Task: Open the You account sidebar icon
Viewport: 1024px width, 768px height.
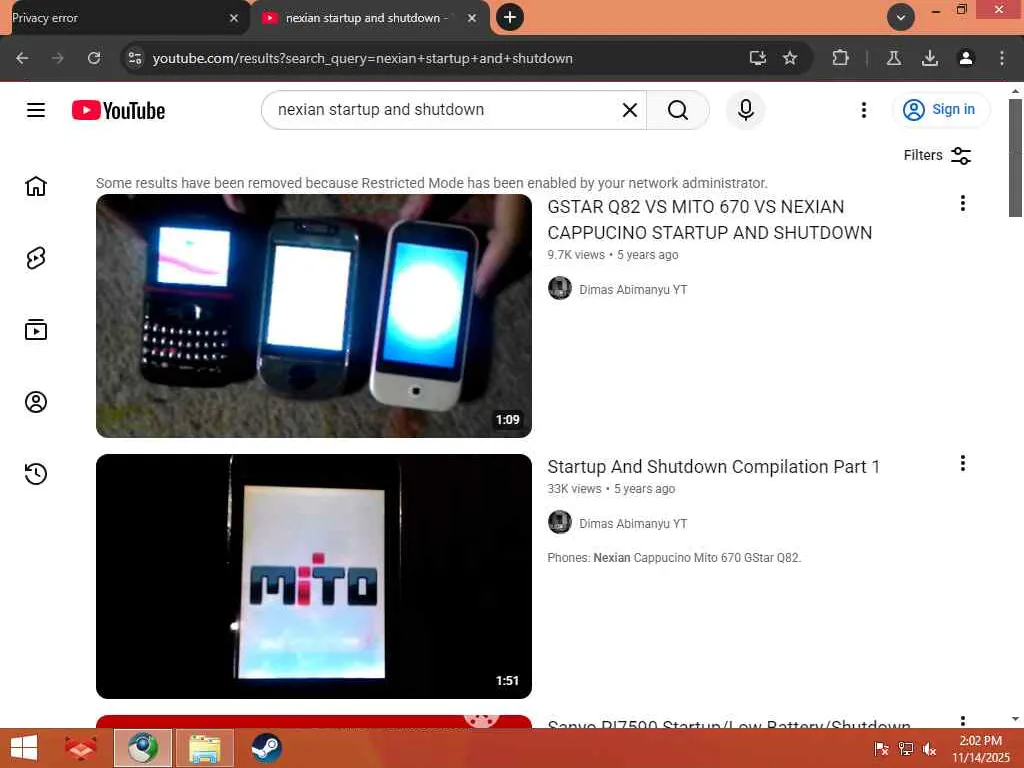Action: click(36, 402)
